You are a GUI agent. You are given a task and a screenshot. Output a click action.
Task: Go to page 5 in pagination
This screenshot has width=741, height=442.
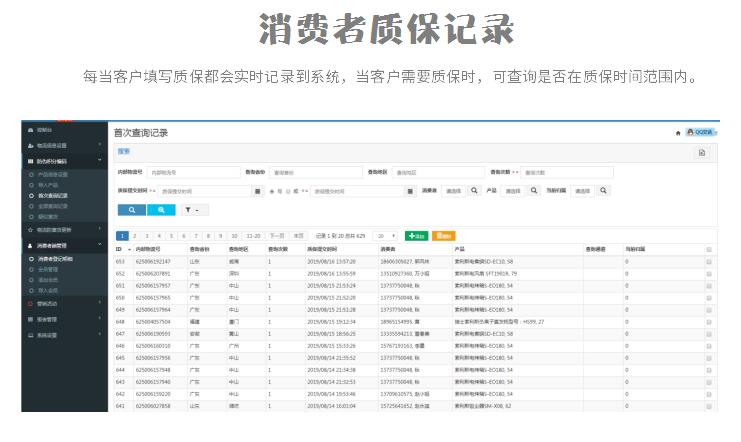pyautogui.click(x=172, y=236)
